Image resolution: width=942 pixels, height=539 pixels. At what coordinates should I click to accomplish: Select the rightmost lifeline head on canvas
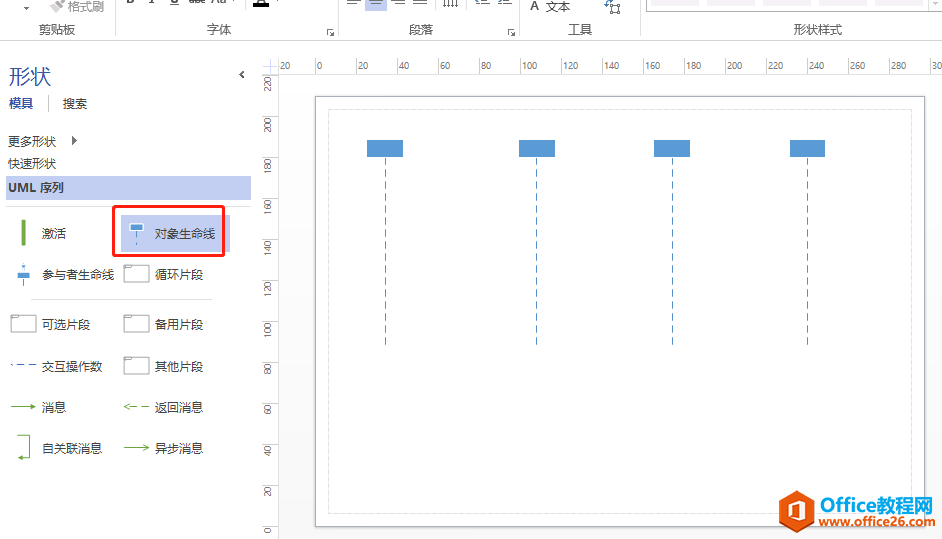(807, 148)
